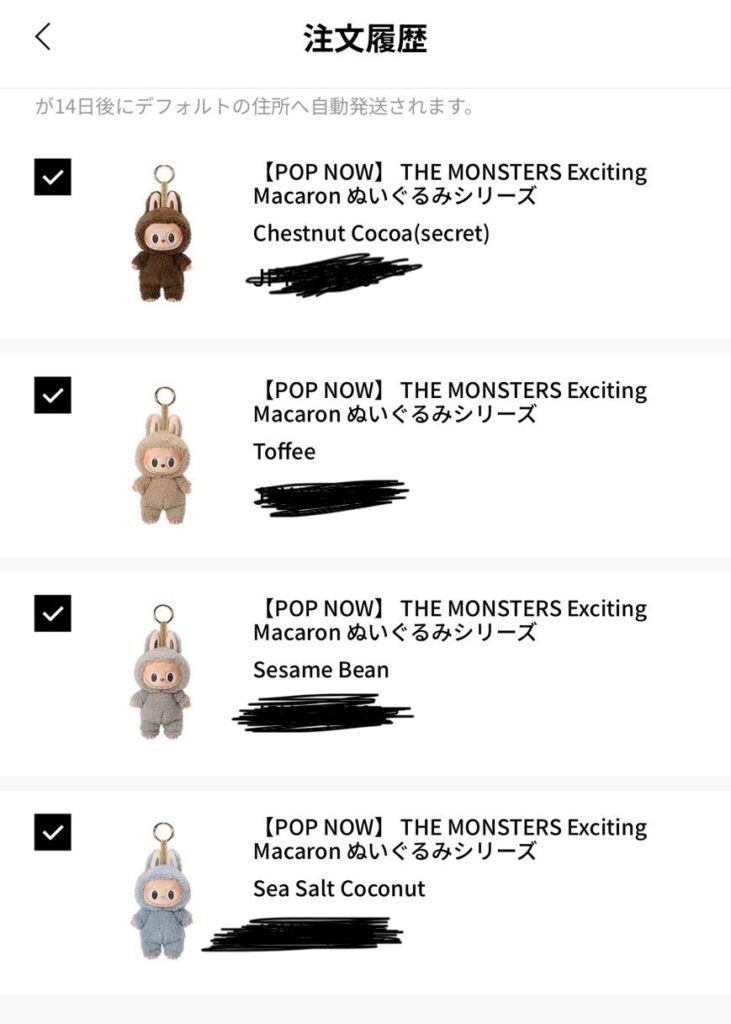731x1024 pixels.
Task: Click the product title above Toffee
Action: [450, 401]
